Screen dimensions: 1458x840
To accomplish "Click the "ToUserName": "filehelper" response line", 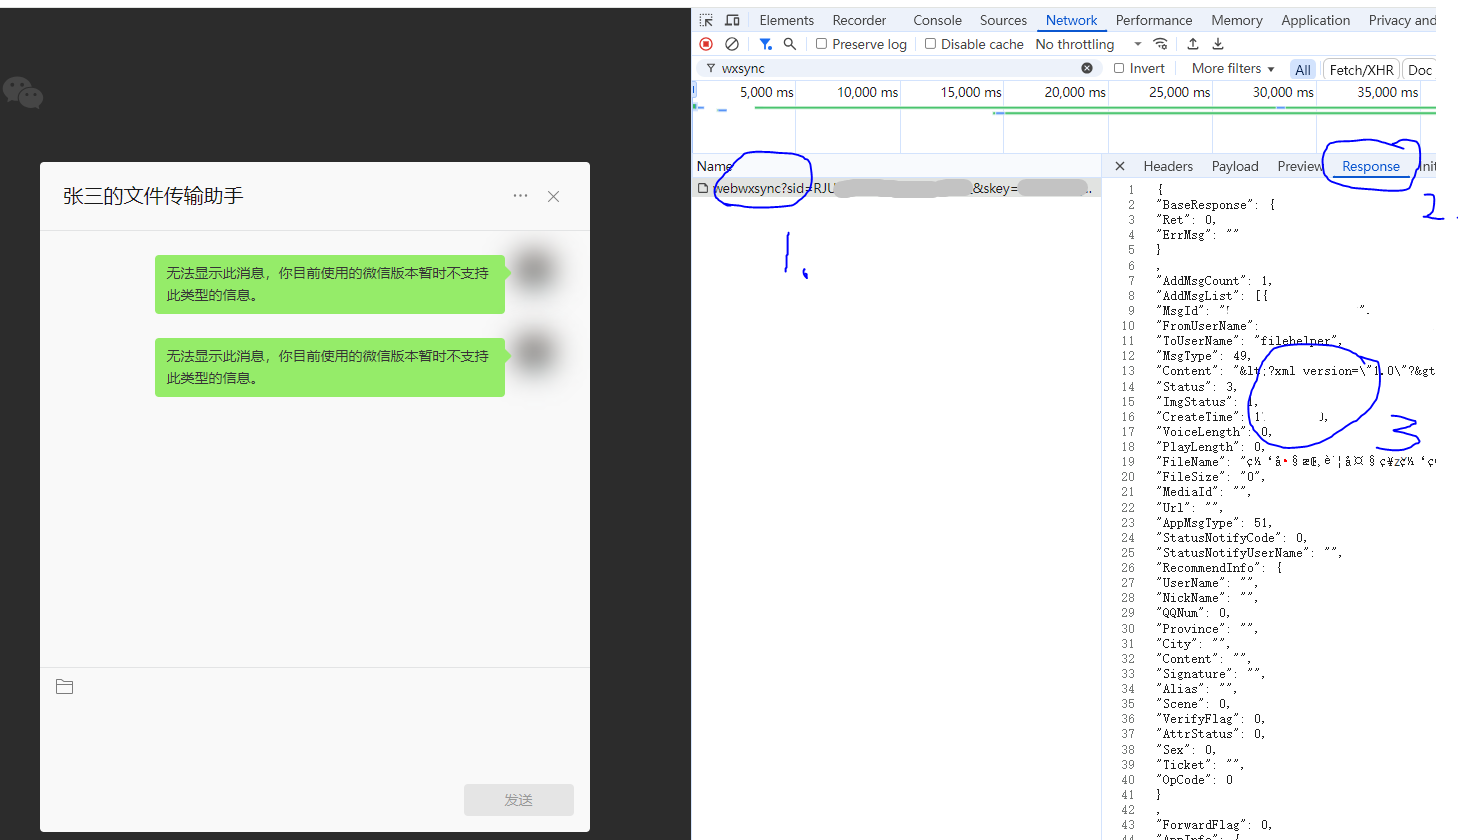I will [1250, 341].
